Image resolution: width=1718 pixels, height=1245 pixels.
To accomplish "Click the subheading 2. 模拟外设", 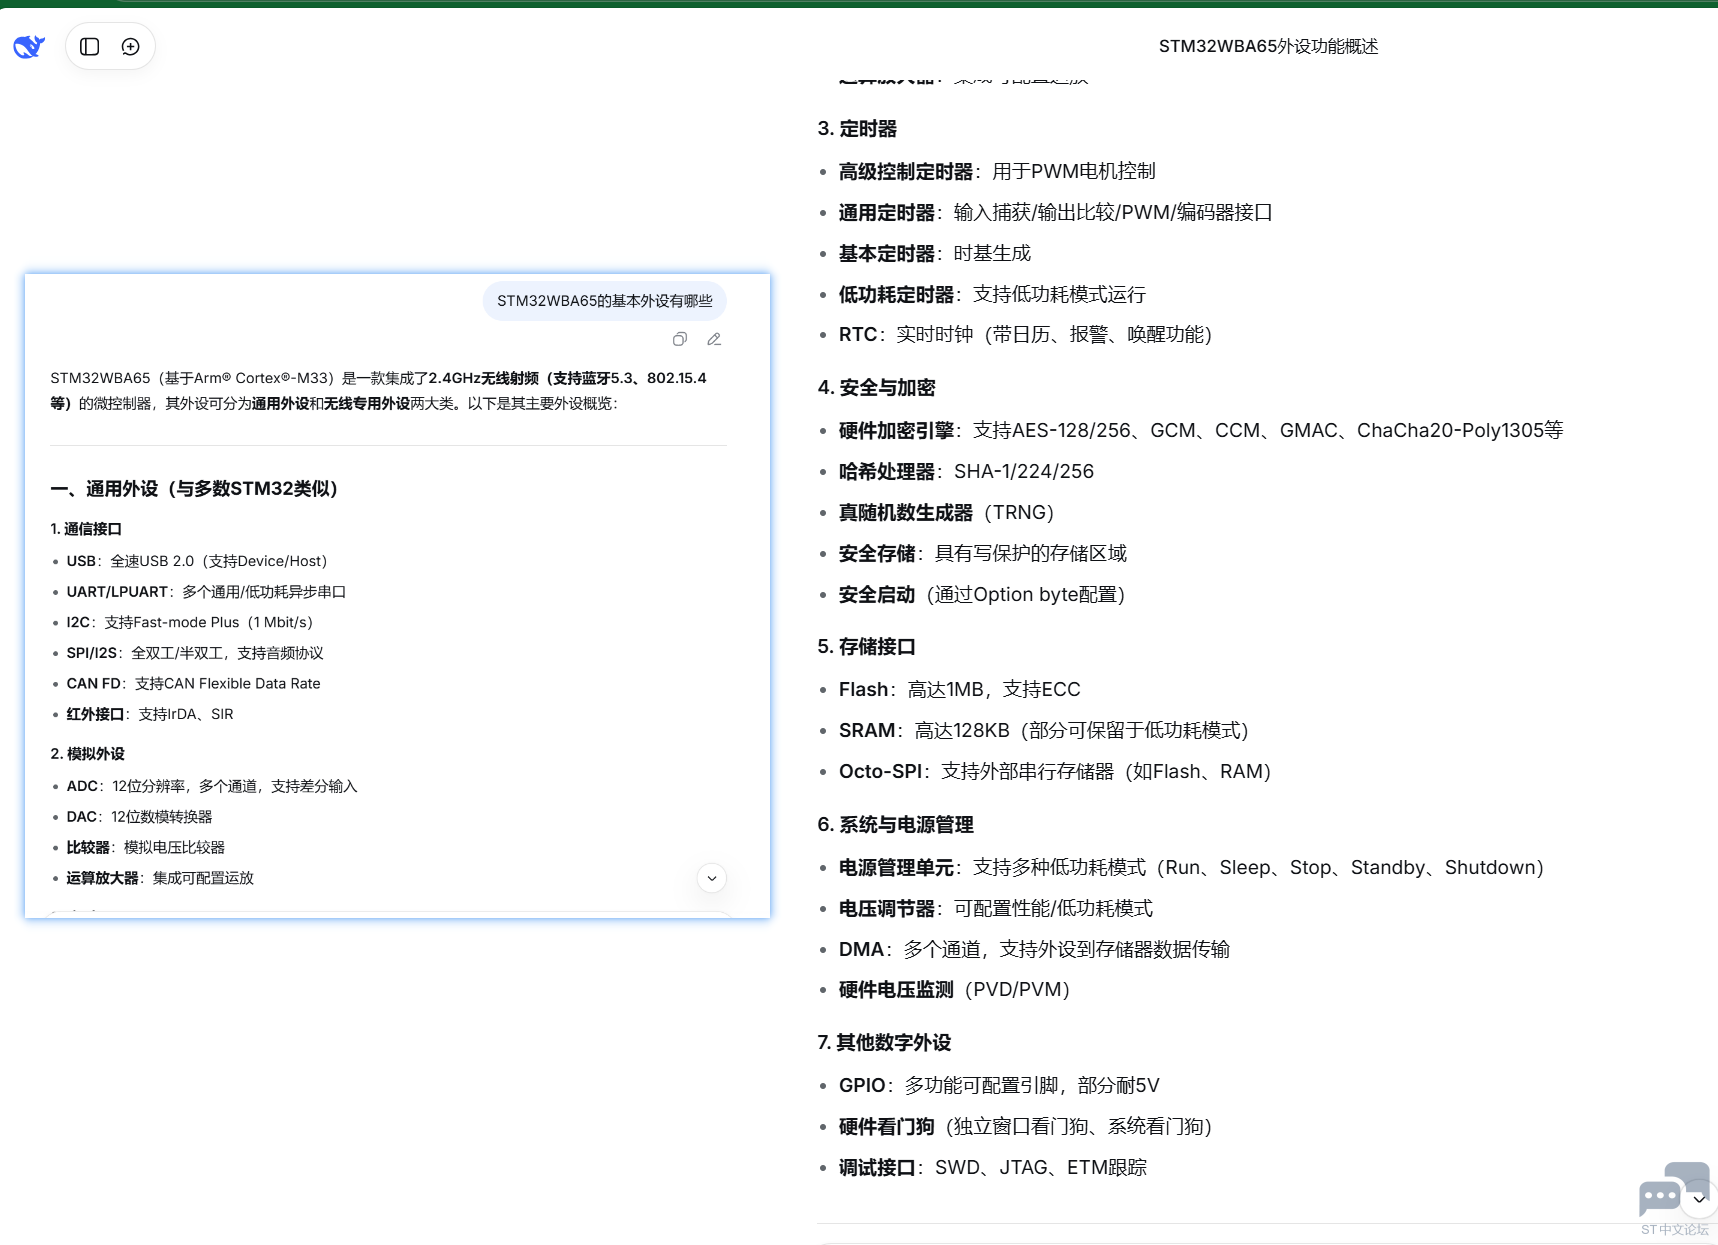I will pyautogui.click(x=88, y=754).
